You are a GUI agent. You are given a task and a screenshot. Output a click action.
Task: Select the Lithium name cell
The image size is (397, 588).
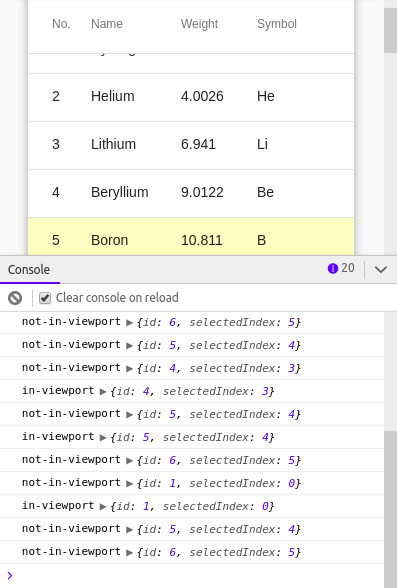pos(113,144)
